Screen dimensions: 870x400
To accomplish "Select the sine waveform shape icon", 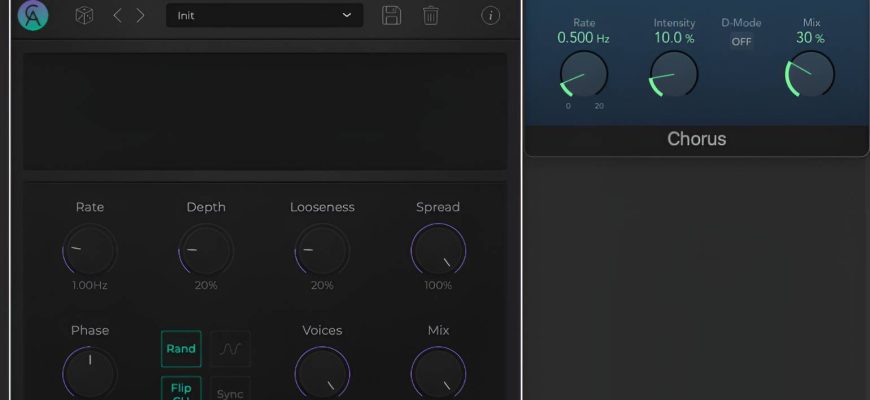I will pos(230,349).
